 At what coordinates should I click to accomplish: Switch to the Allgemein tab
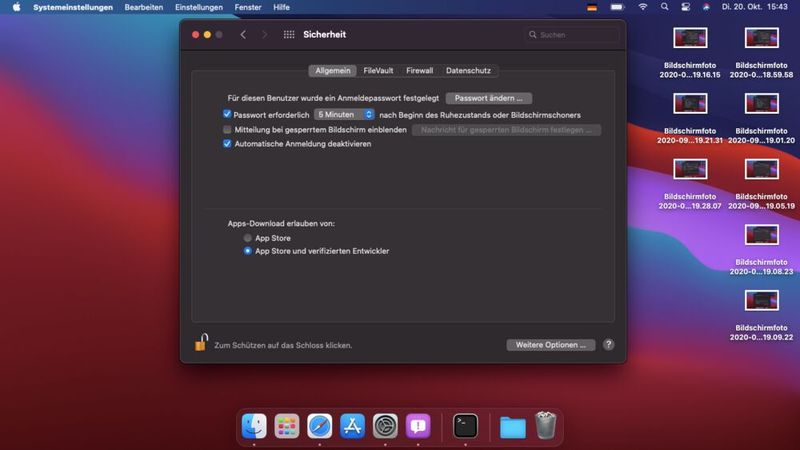[x=333, y=70]
